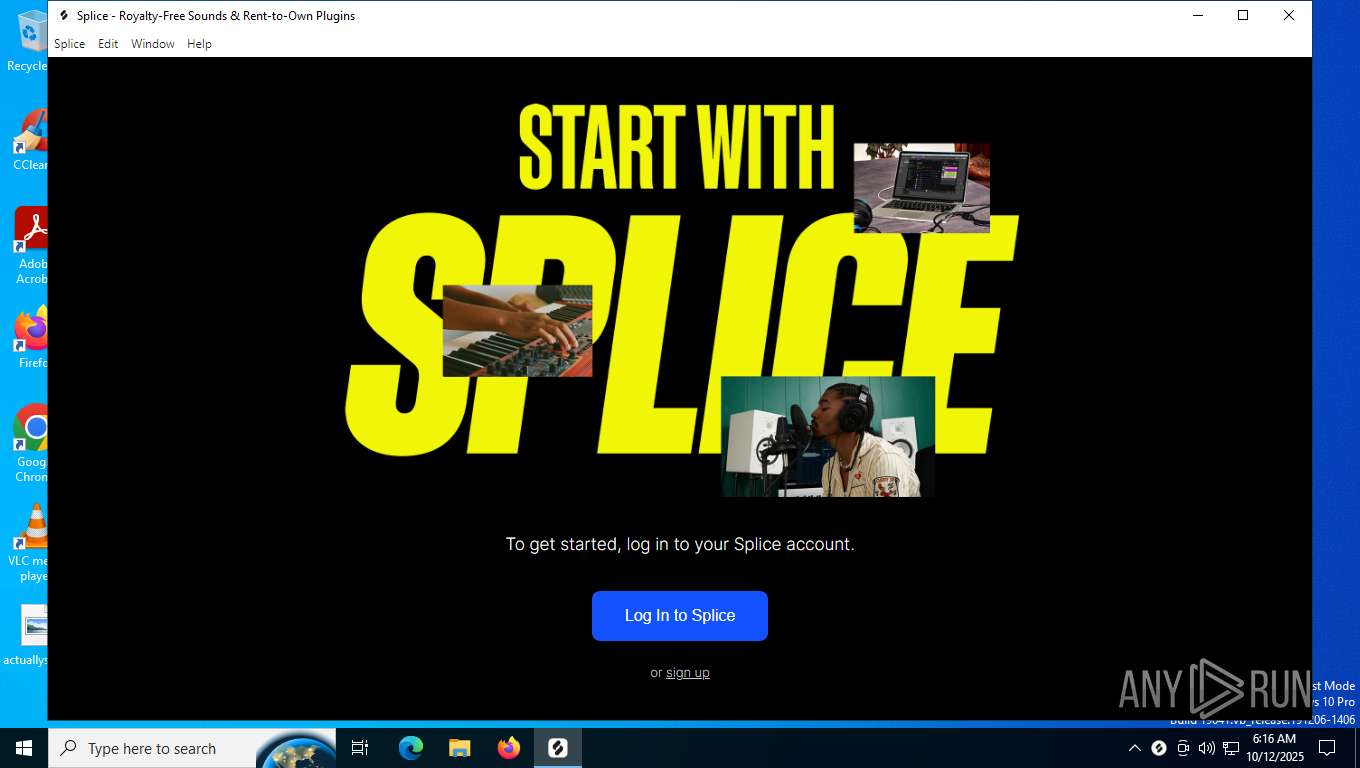
Task: Open the volume control in the tray
Action: coord(1207,748)
